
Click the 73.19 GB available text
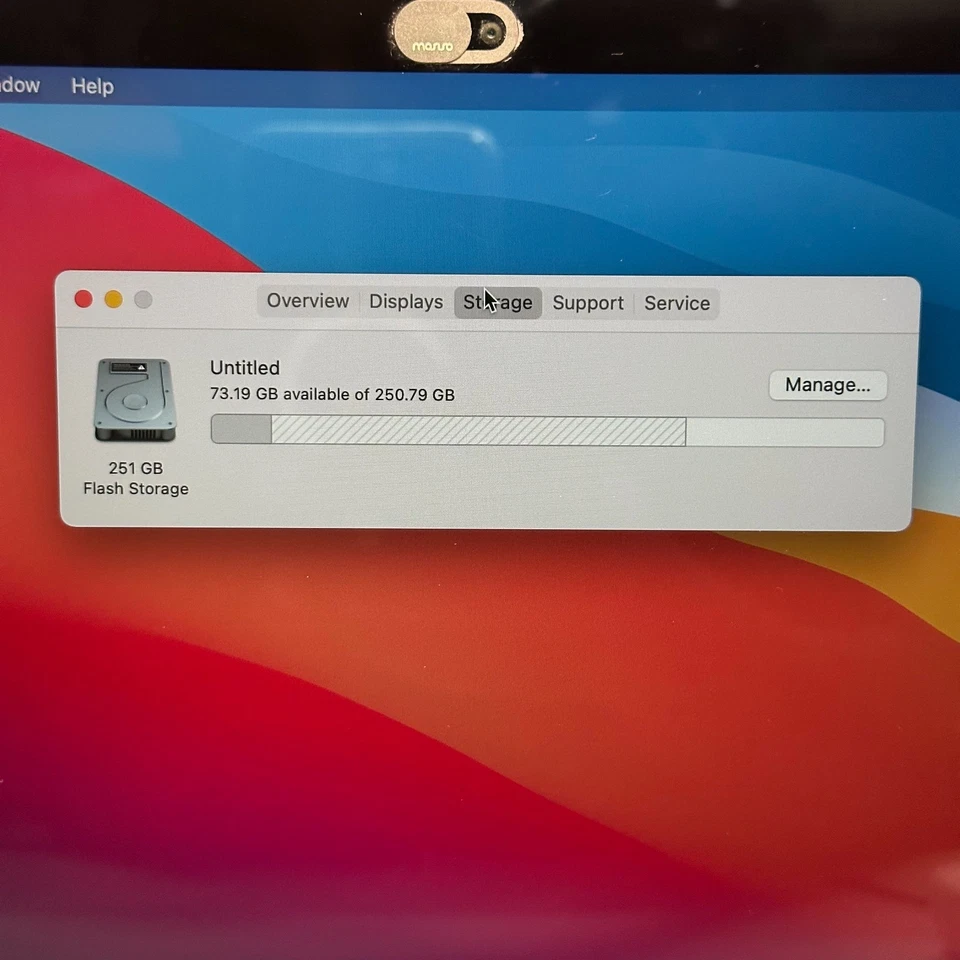332,394
